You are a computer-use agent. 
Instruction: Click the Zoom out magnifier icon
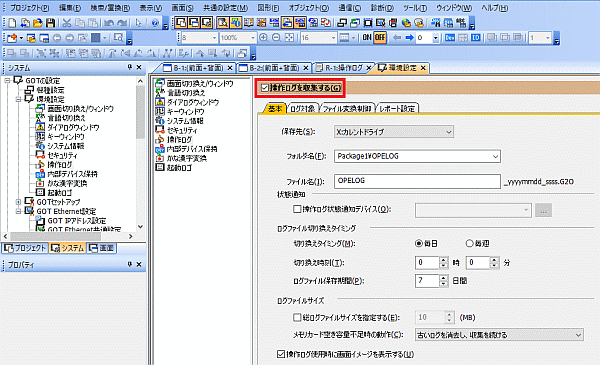click(276, 37)
